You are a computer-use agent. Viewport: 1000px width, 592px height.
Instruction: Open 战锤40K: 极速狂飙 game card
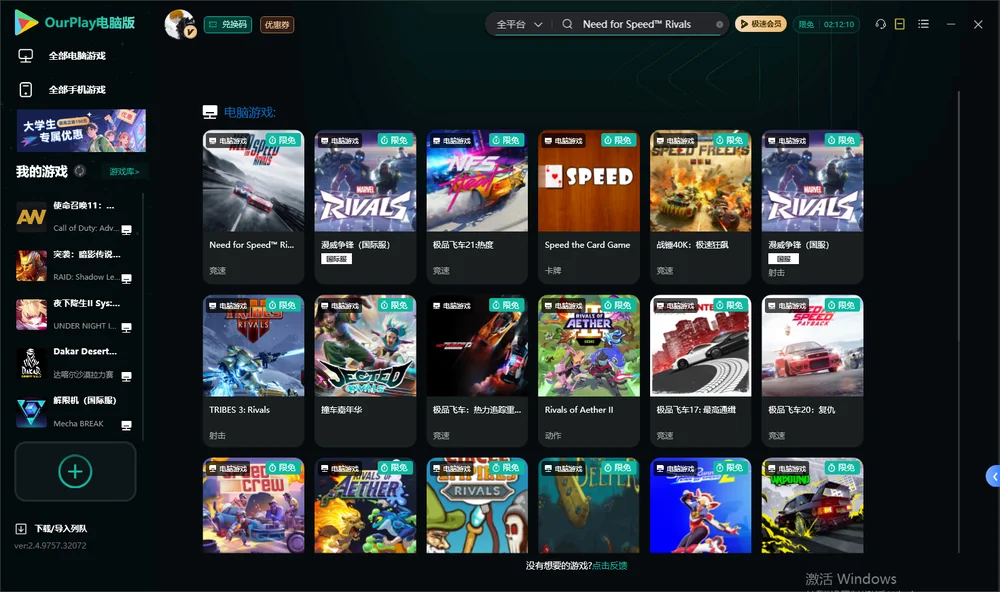click(x=700, y=207)
